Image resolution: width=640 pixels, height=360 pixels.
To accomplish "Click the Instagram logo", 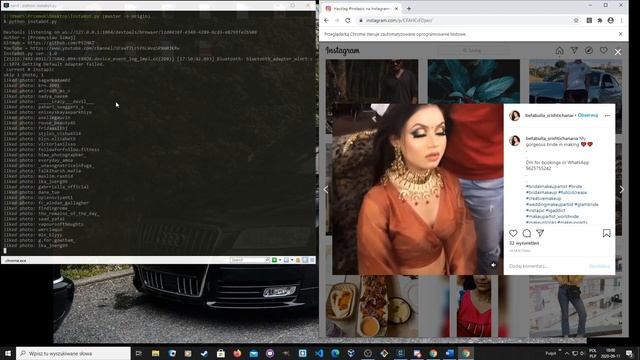I will [x=342, y=51].
